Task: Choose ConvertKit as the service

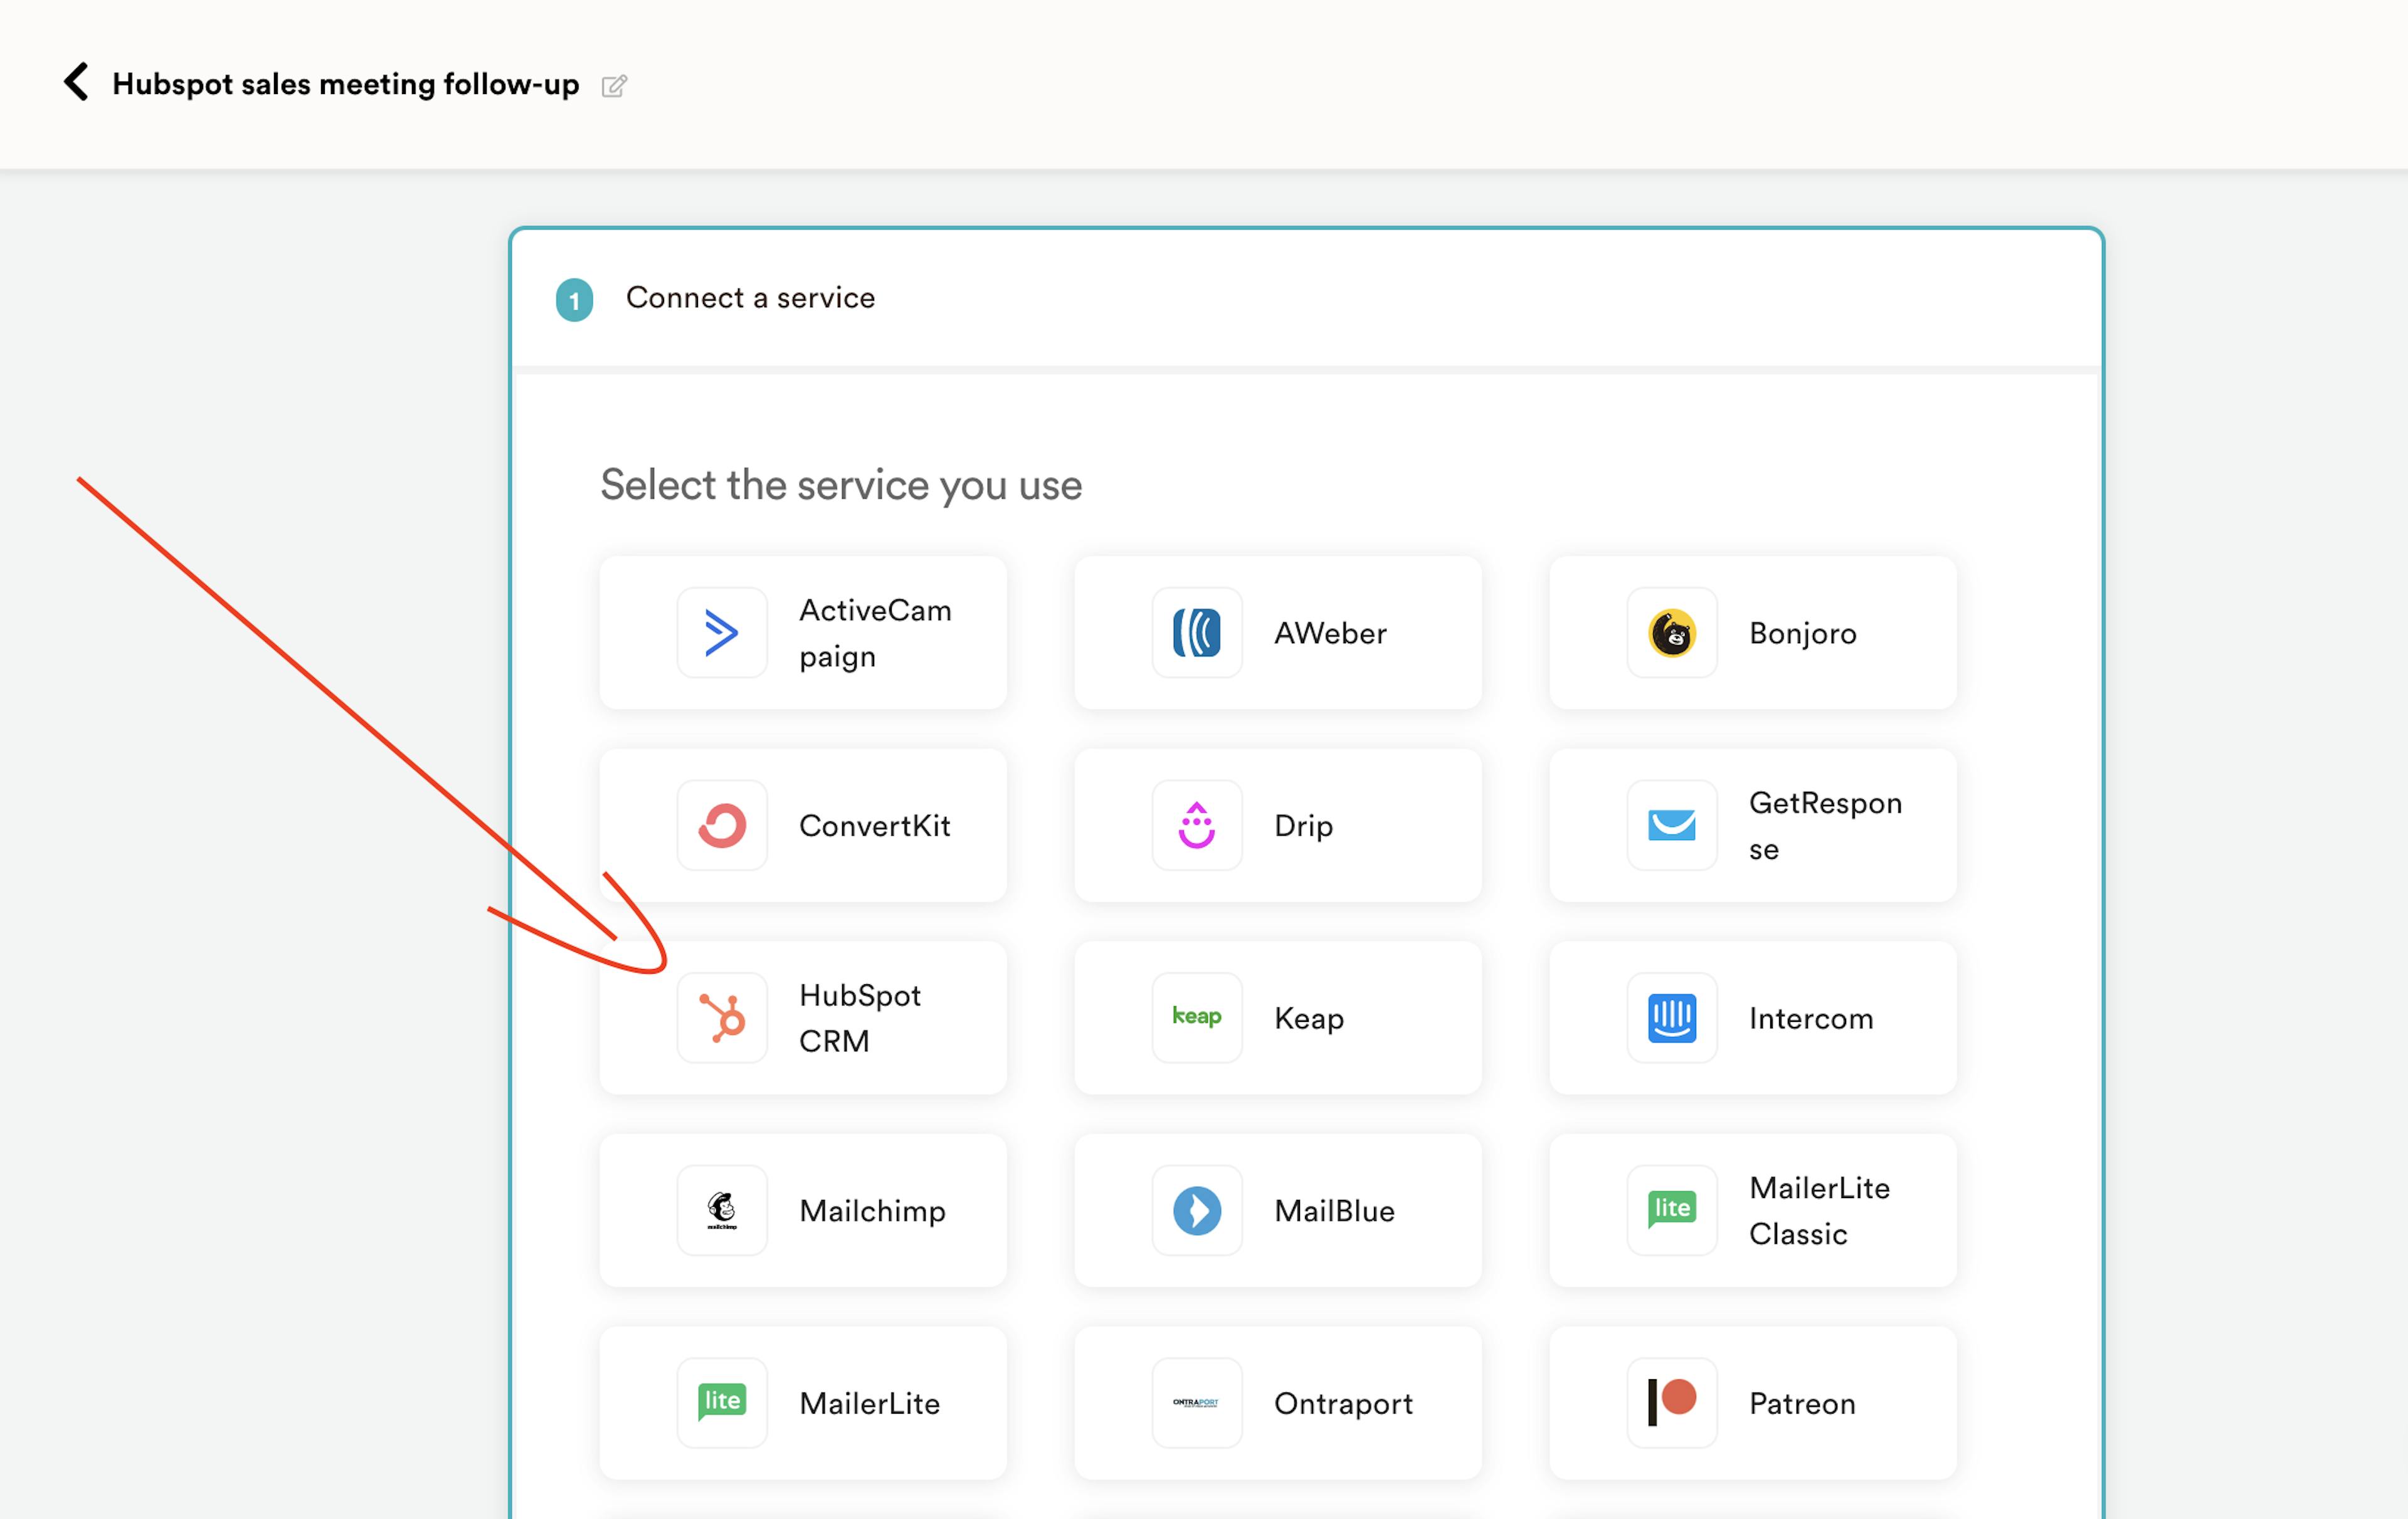Action: click(874, 826)
